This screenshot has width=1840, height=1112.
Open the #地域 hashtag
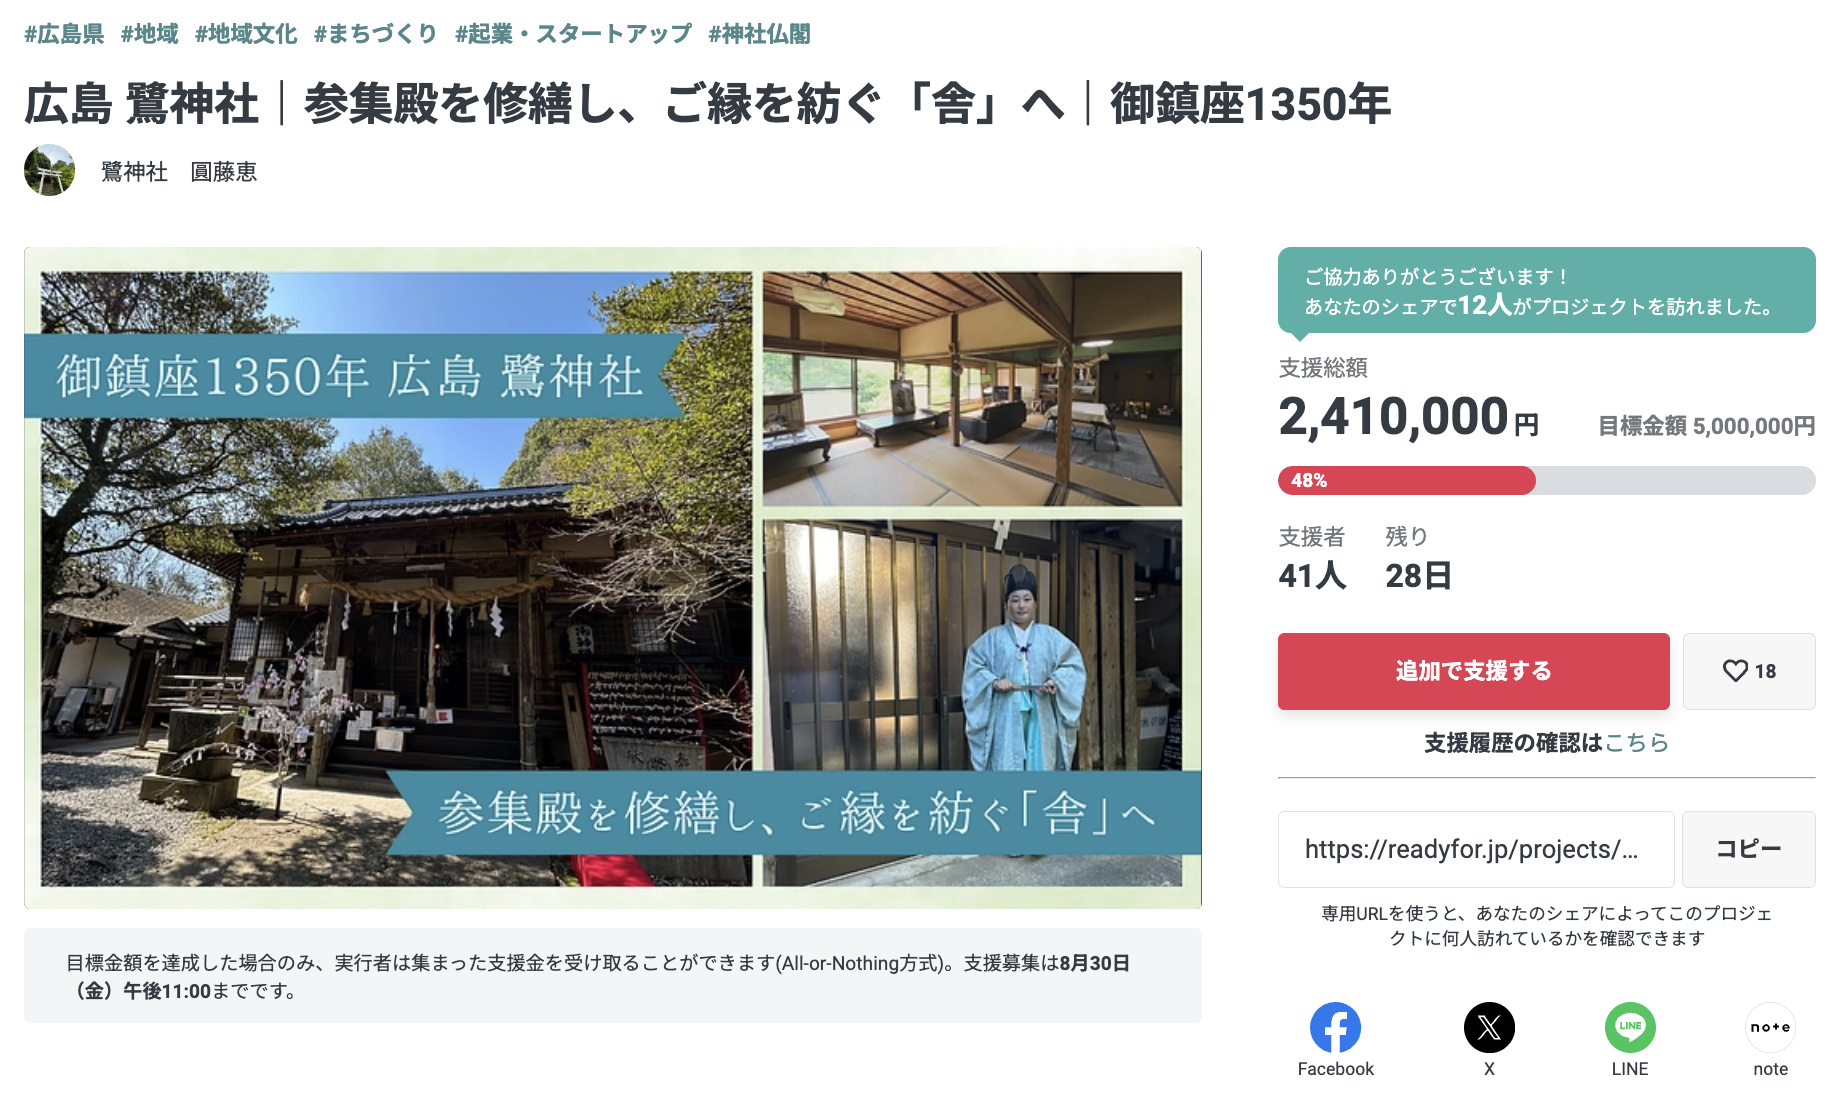(149, 34)
